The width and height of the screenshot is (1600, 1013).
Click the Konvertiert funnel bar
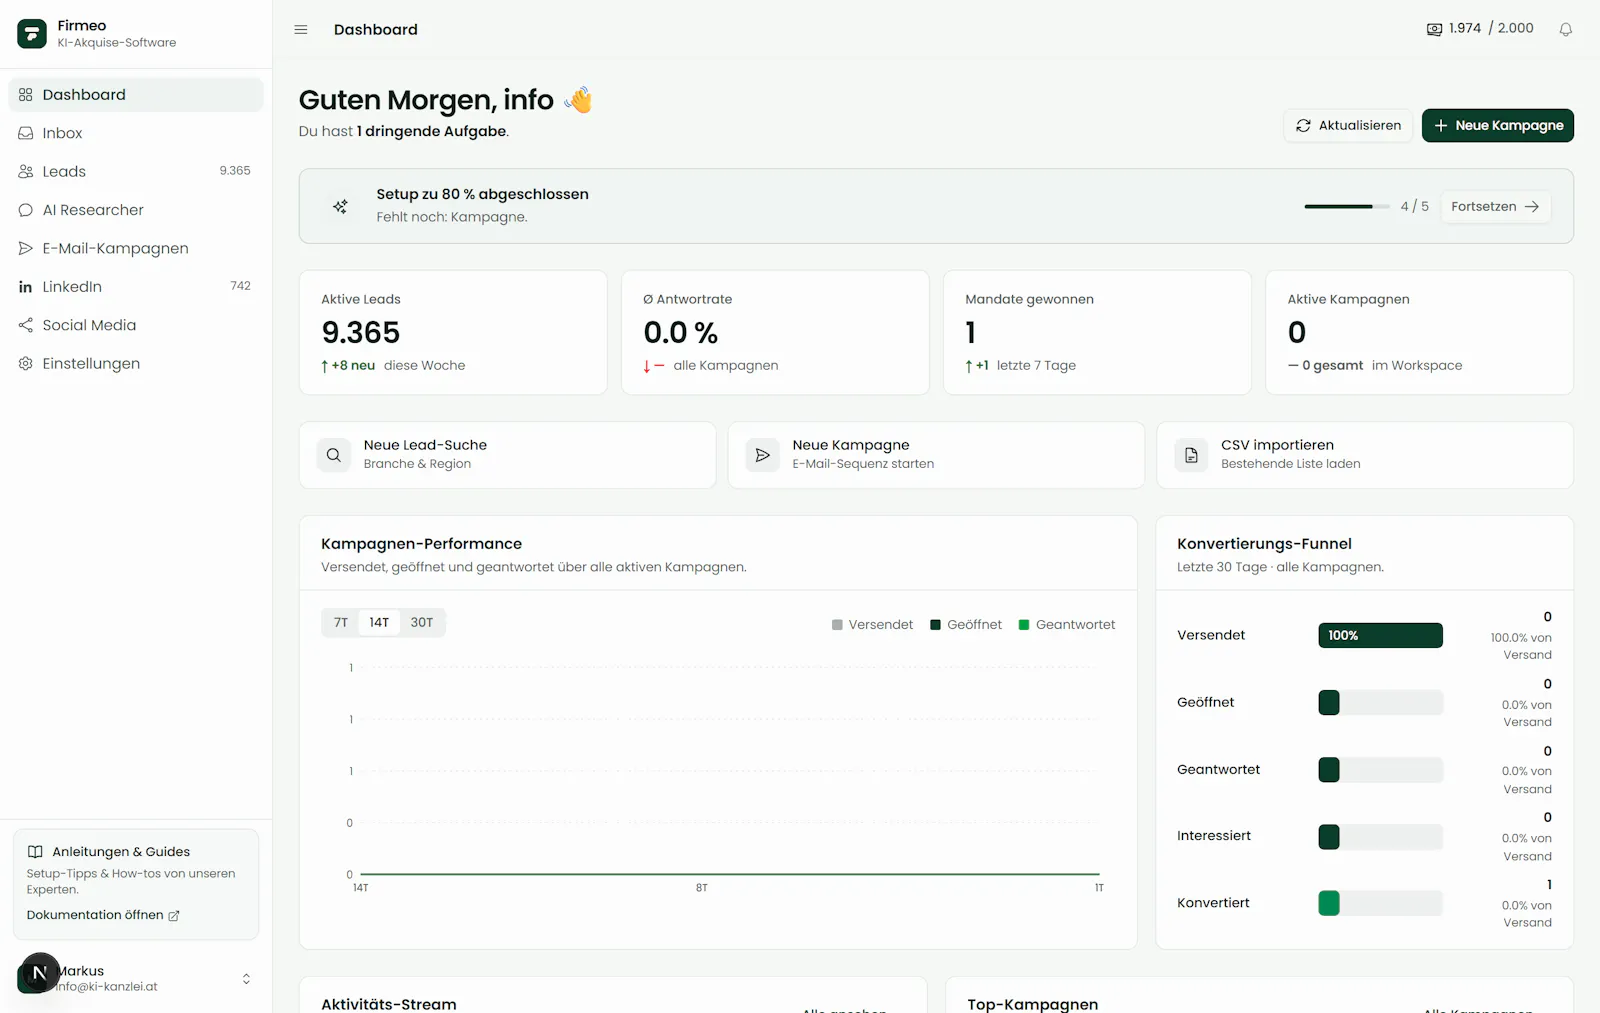(x=1380, y=903)
